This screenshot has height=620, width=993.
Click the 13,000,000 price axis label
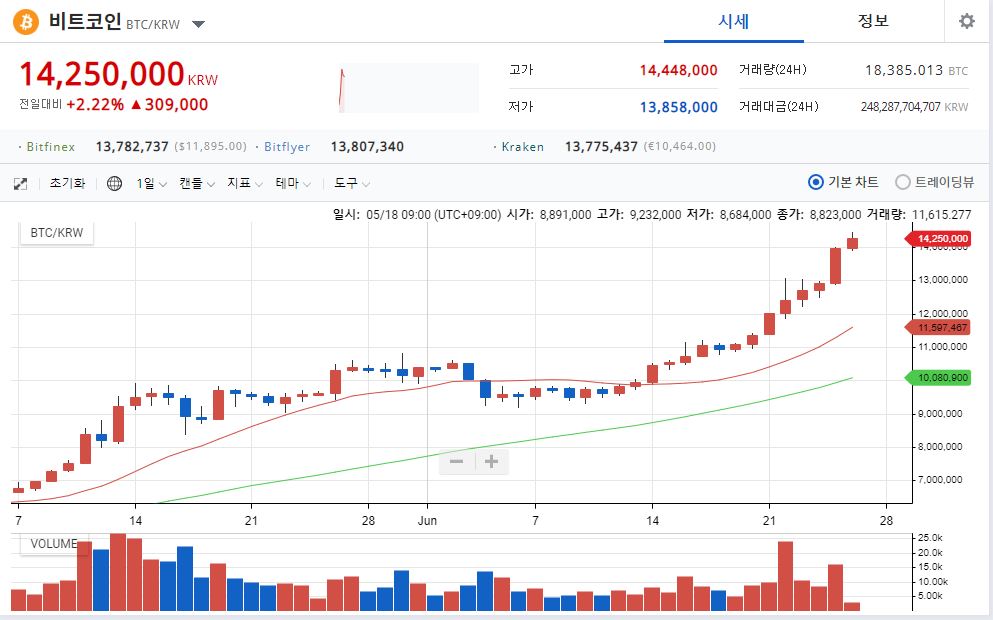coord(943,280)
